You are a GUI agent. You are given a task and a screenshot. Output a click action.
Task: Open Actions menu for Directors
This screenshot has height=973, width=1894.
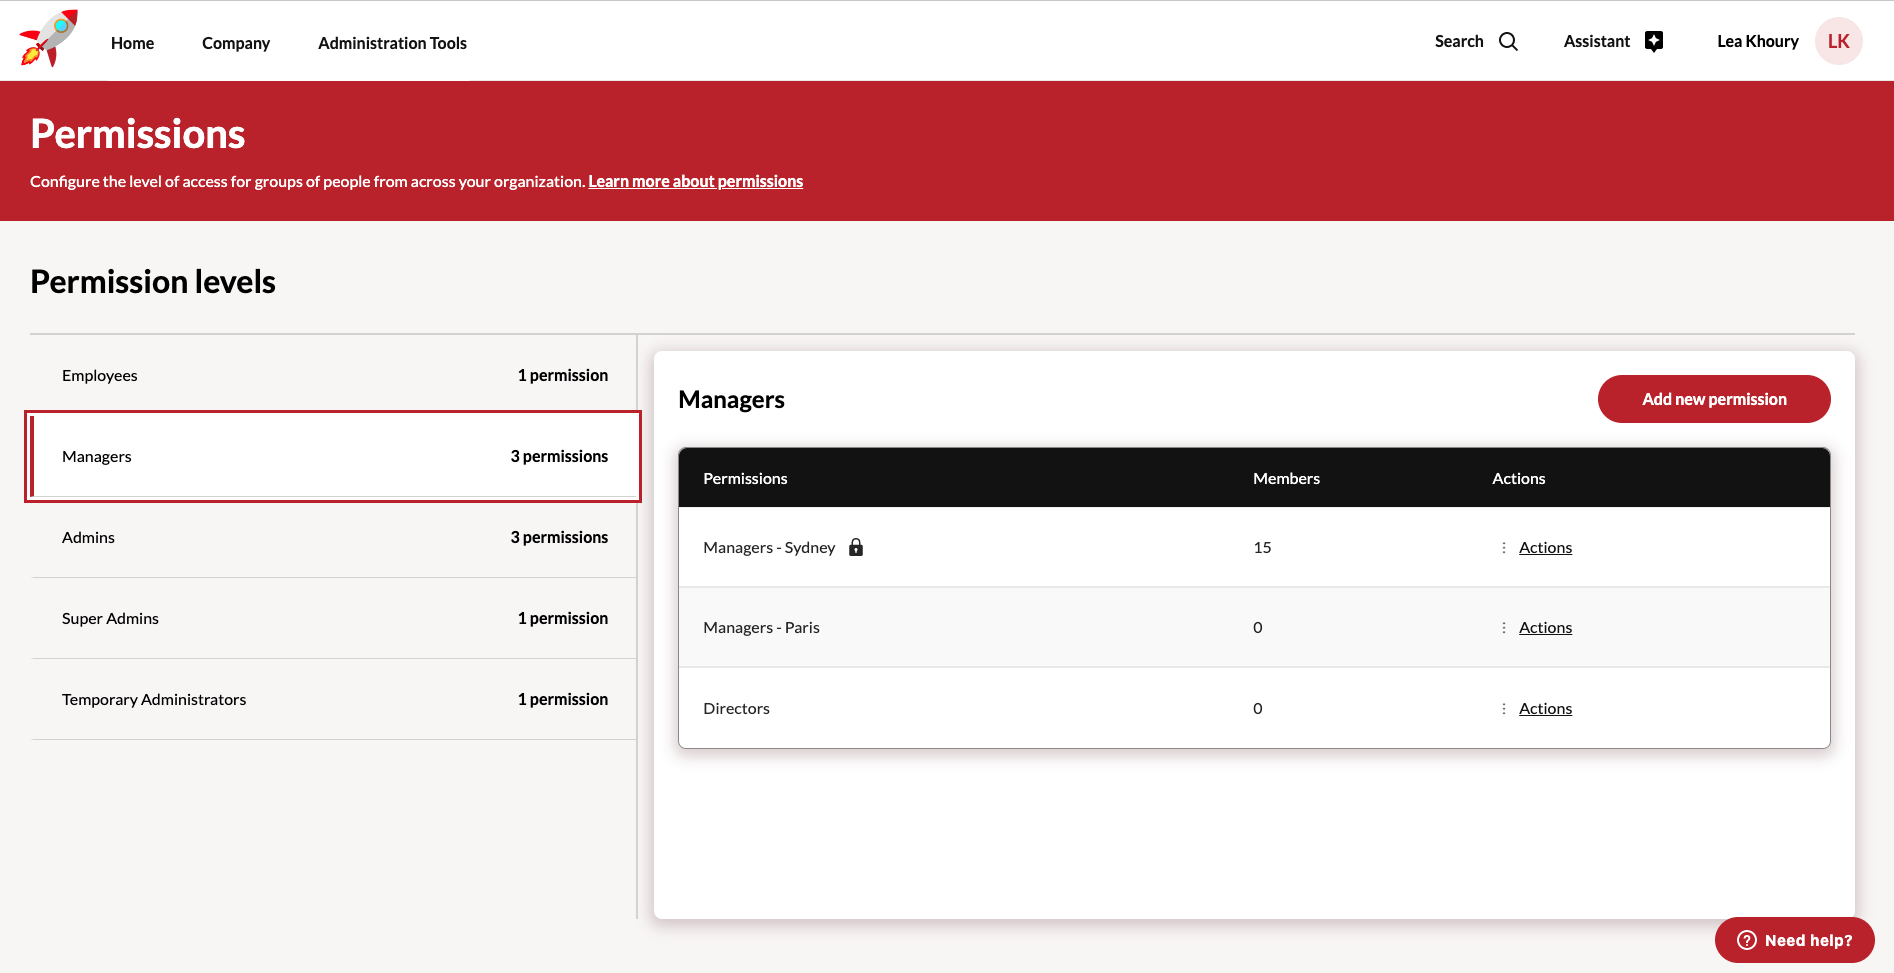[1545, 709]
